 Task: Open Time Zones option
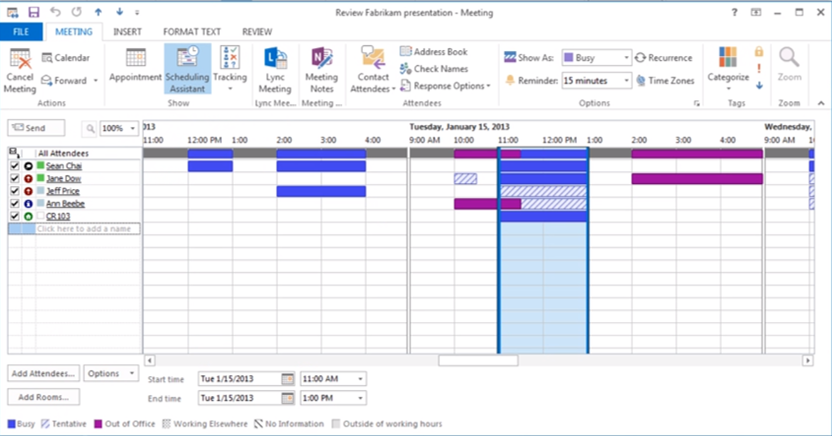pos(665,81)
